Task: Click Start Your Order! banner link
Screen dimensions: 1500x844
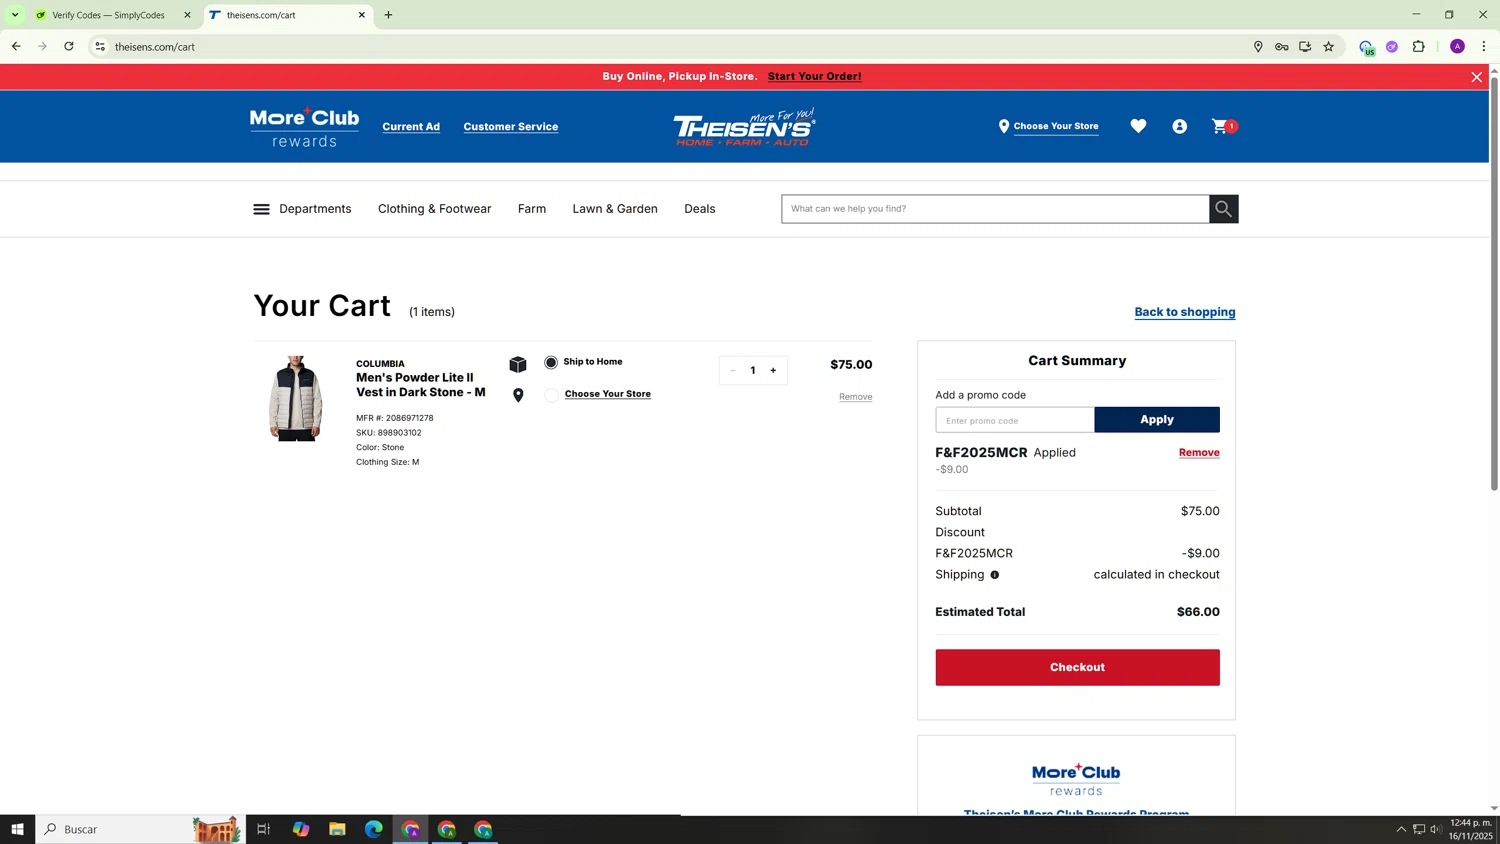Action: click(x=814, y=77)
